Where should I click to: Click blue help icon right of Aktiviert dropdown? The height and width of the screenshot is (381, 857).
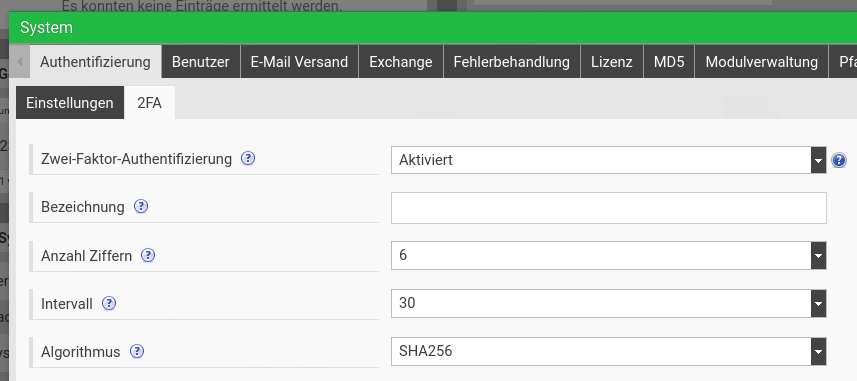pos(838,160)
